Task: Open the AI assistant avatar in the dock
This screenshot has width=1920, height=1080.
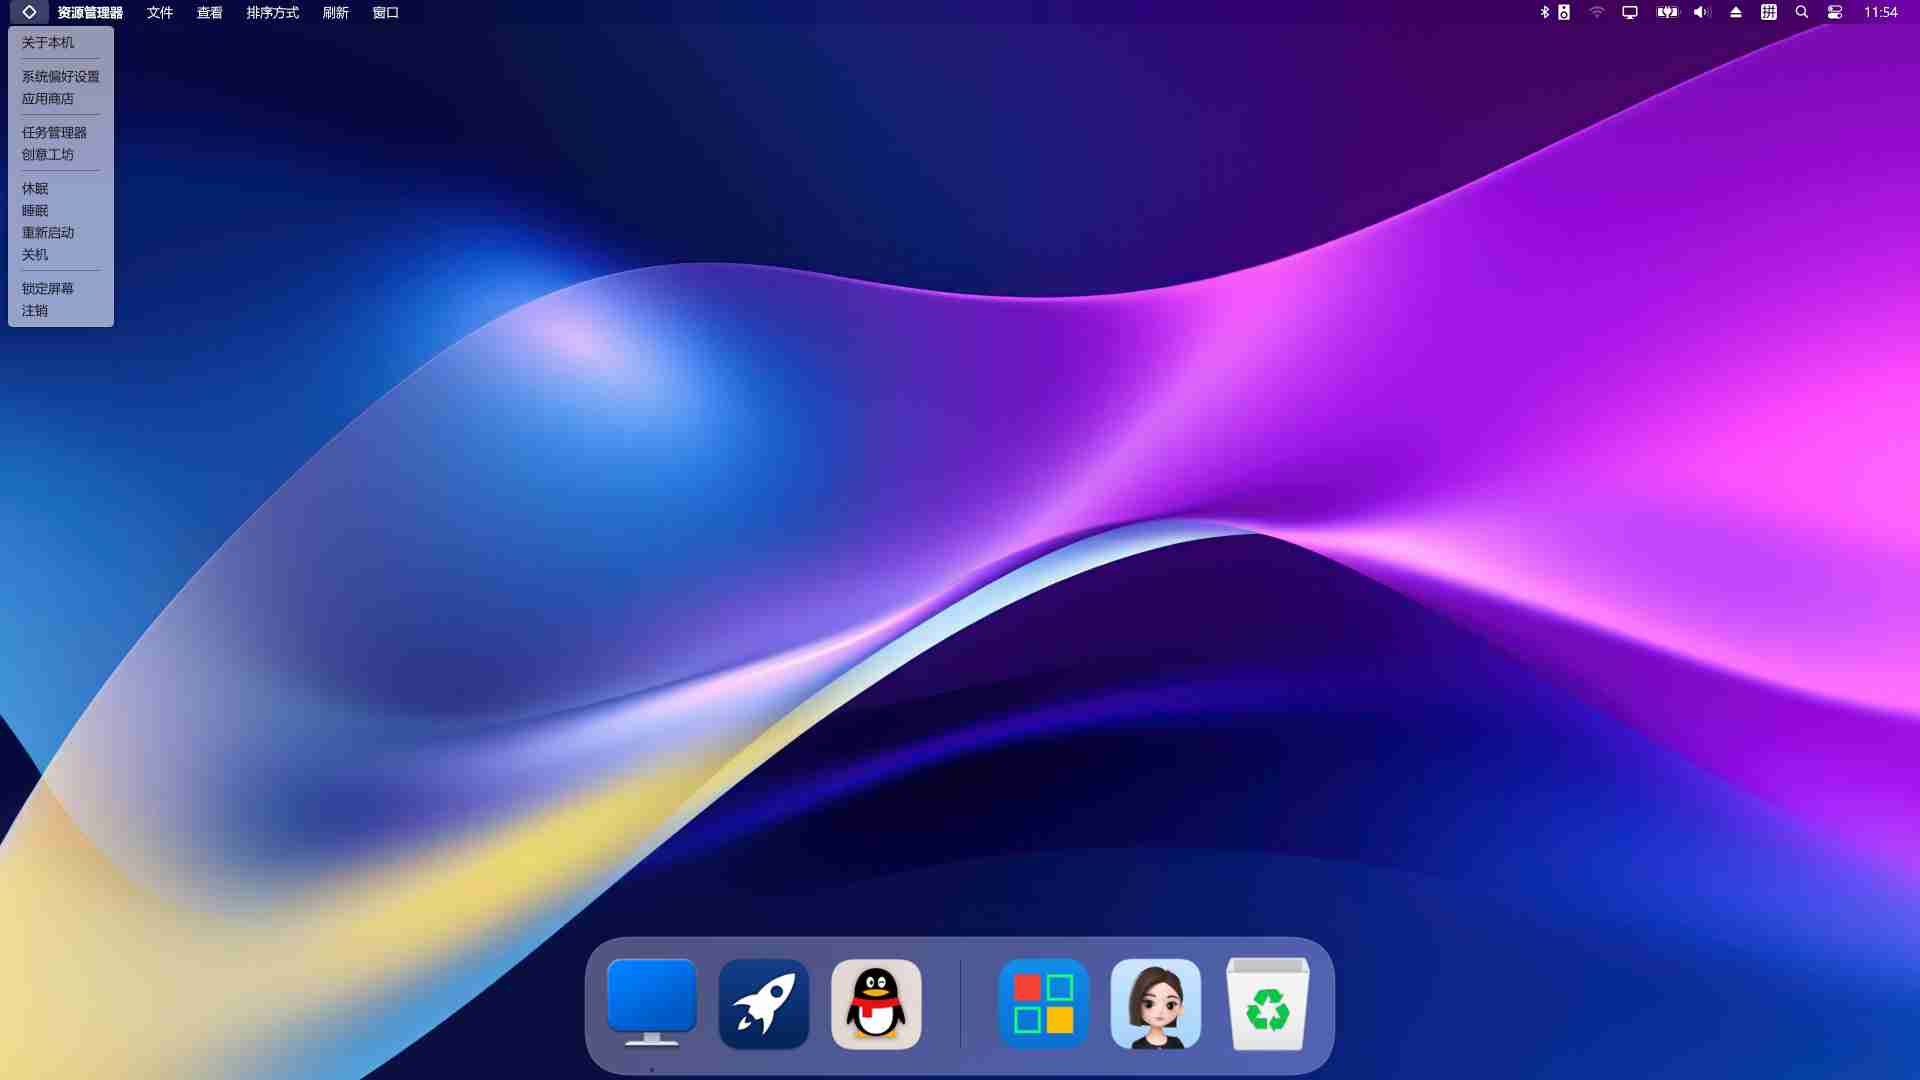Action: (1155, 1004)
